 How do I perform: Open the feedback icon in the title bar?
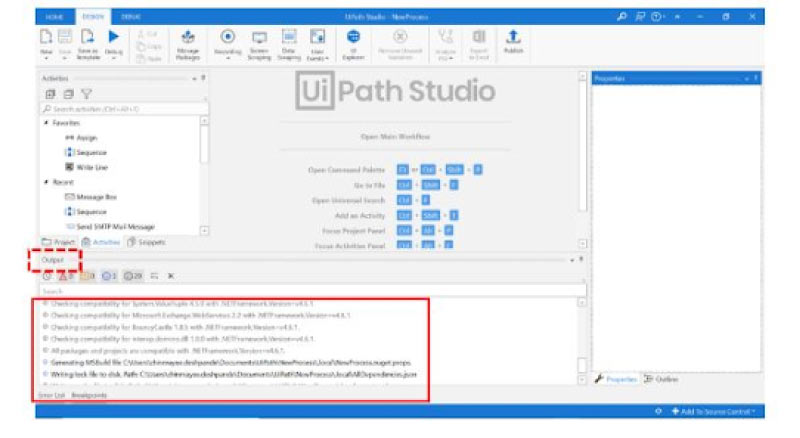[x=640, y=16]
